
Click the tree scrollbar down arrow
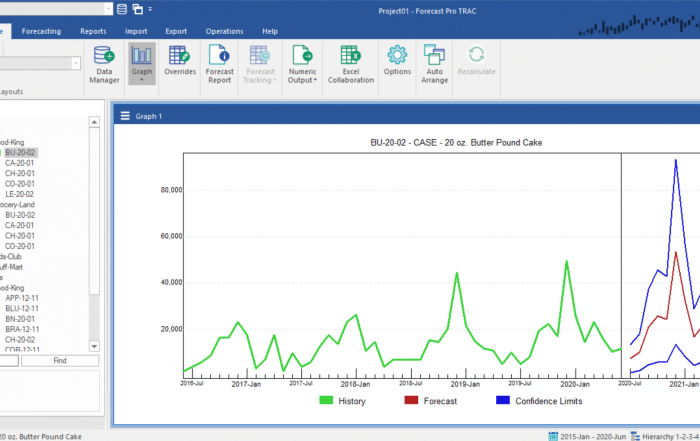click(94, 346)
